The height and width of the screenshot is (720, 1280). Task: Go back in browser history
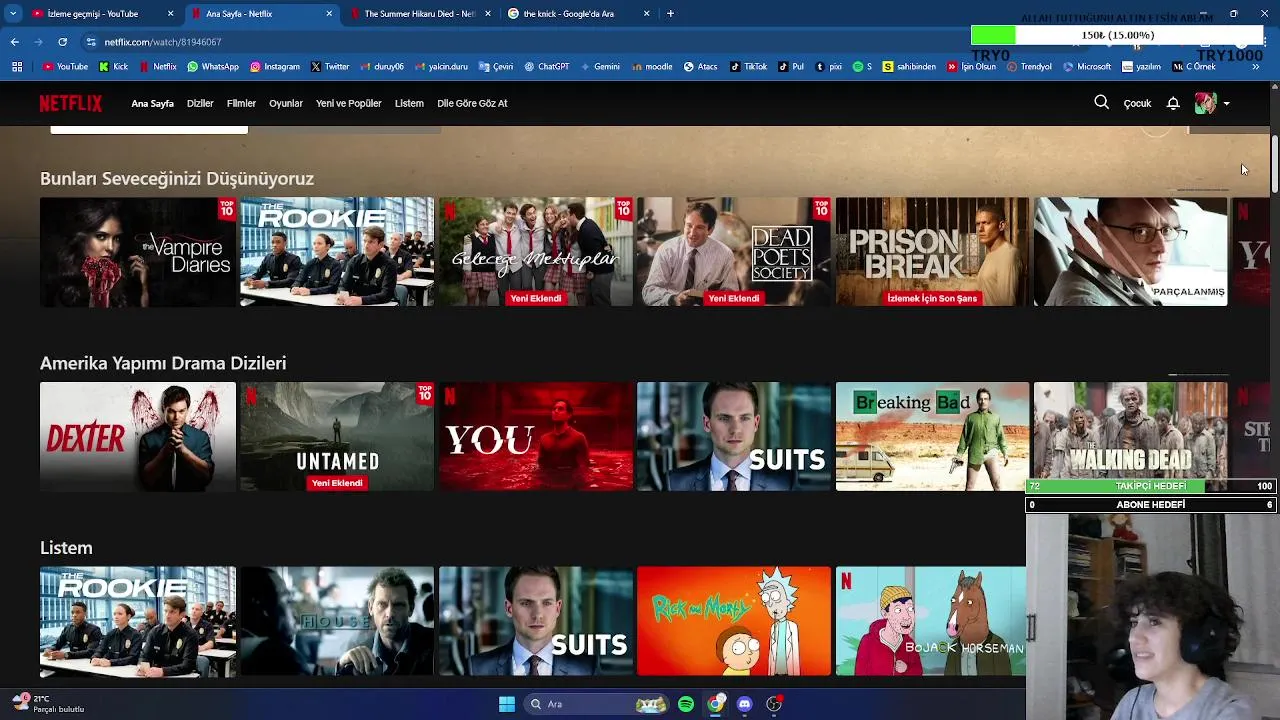tap(14, 42)
